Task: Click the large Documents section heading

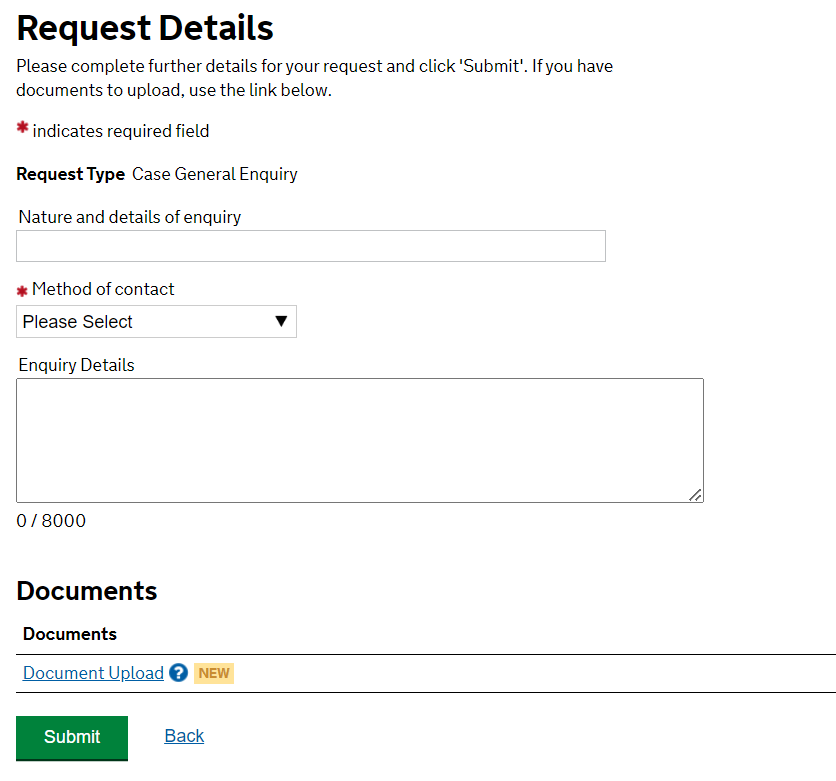Action: coord(87,591)
